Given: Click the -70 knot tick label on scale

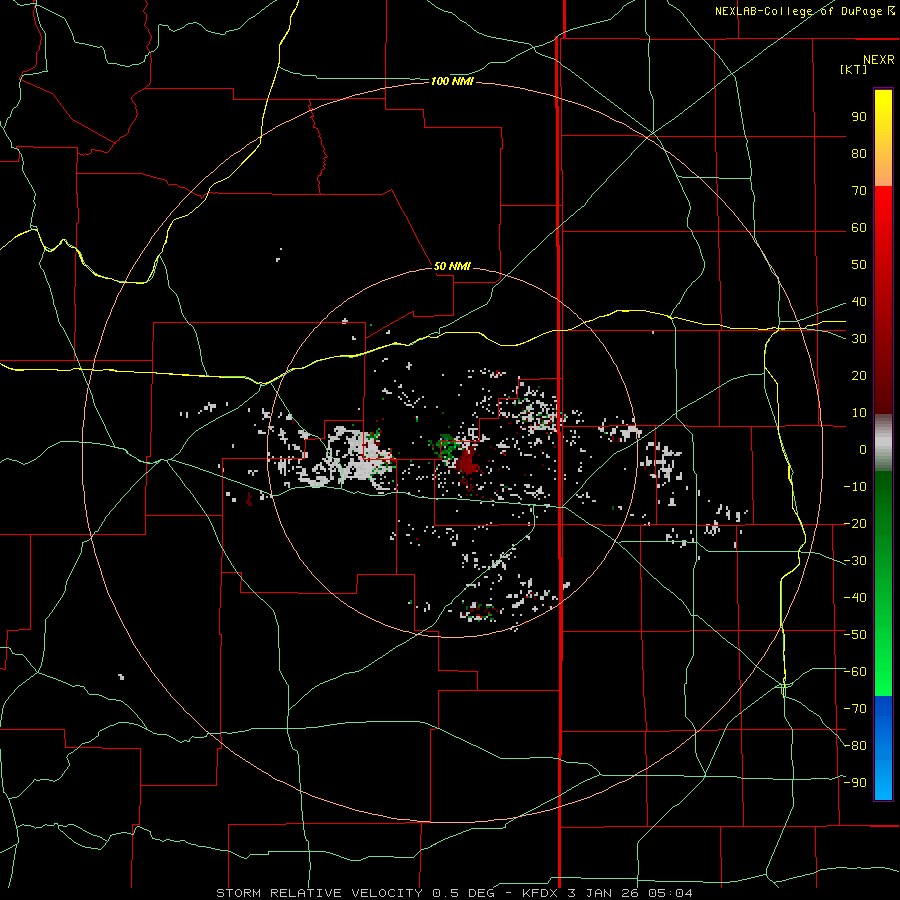Looking at the screenshot, I should 855,709.
